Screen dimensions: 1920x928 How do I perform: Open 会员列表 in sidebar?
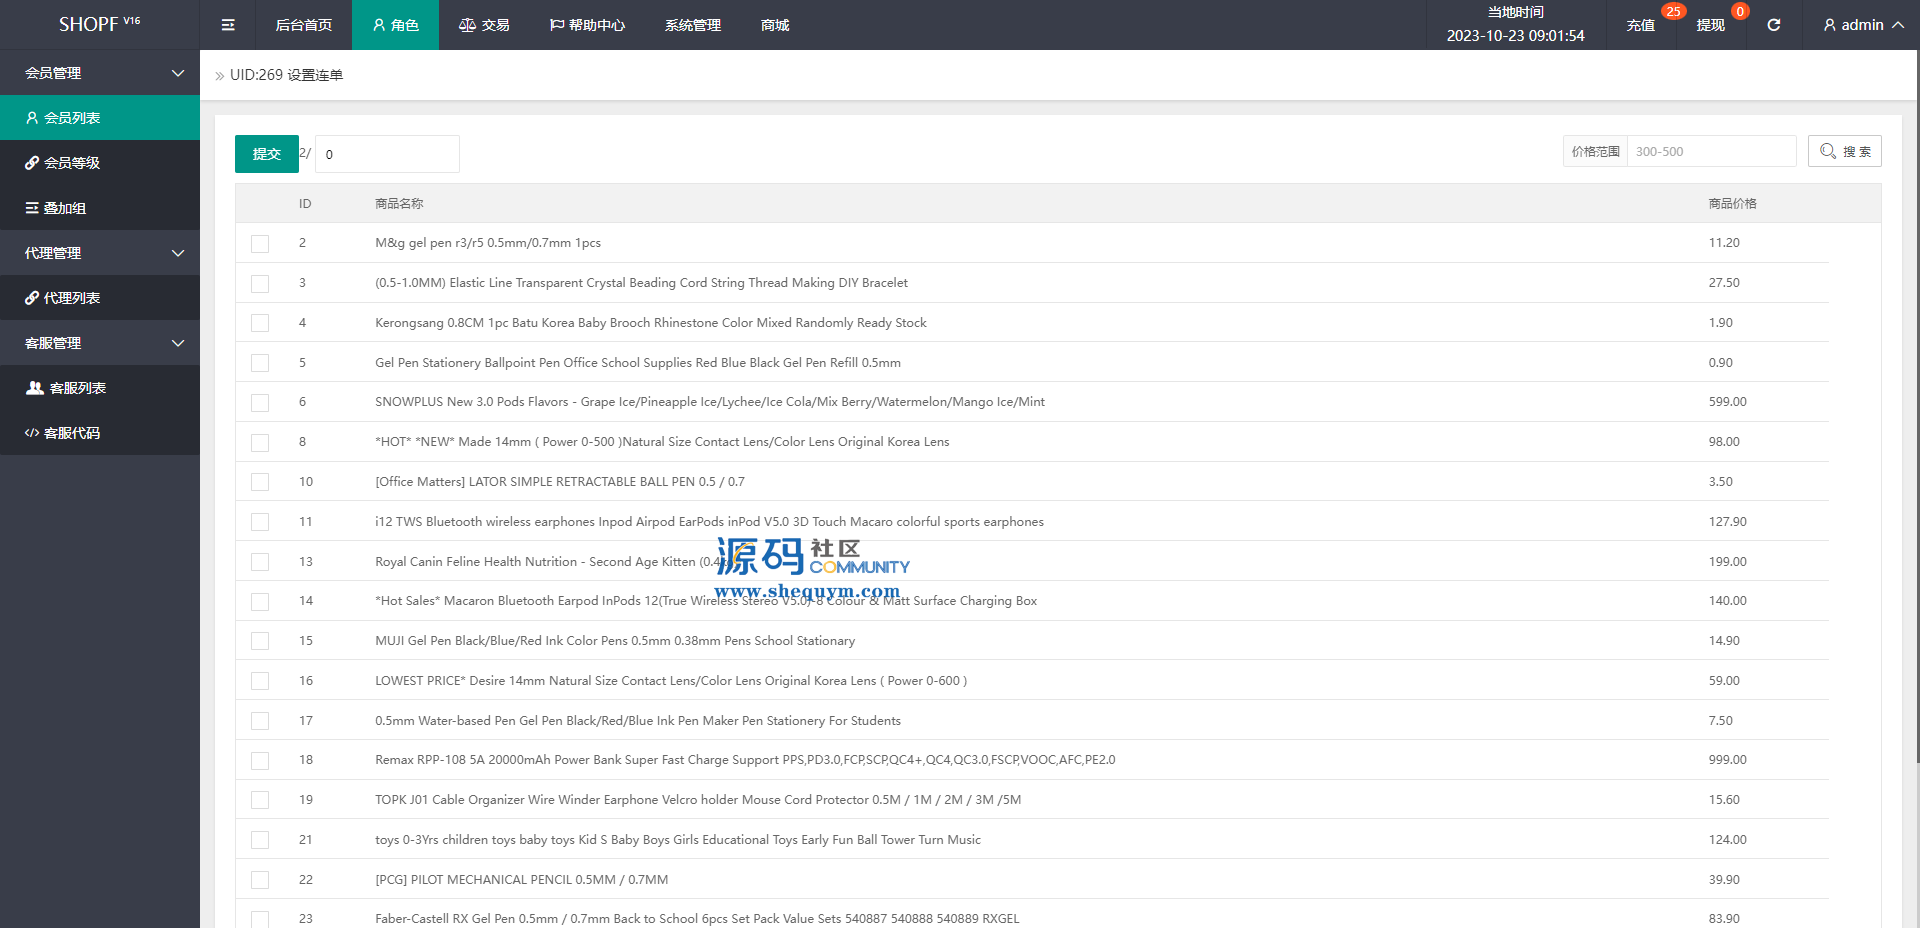click(100, 118)
